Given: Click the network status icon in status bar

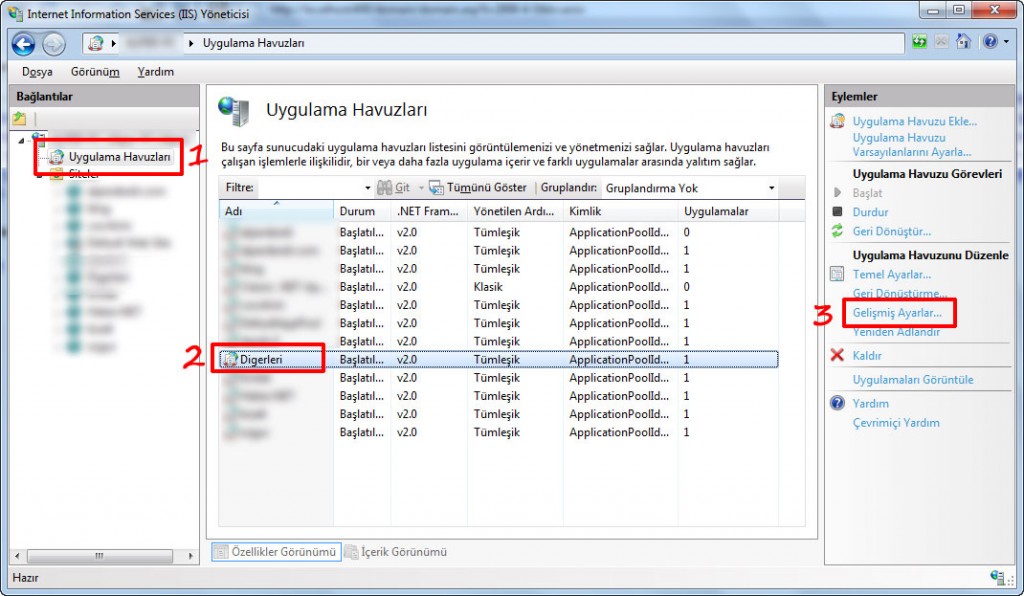Looking at the screenshot, I should 997,577.
